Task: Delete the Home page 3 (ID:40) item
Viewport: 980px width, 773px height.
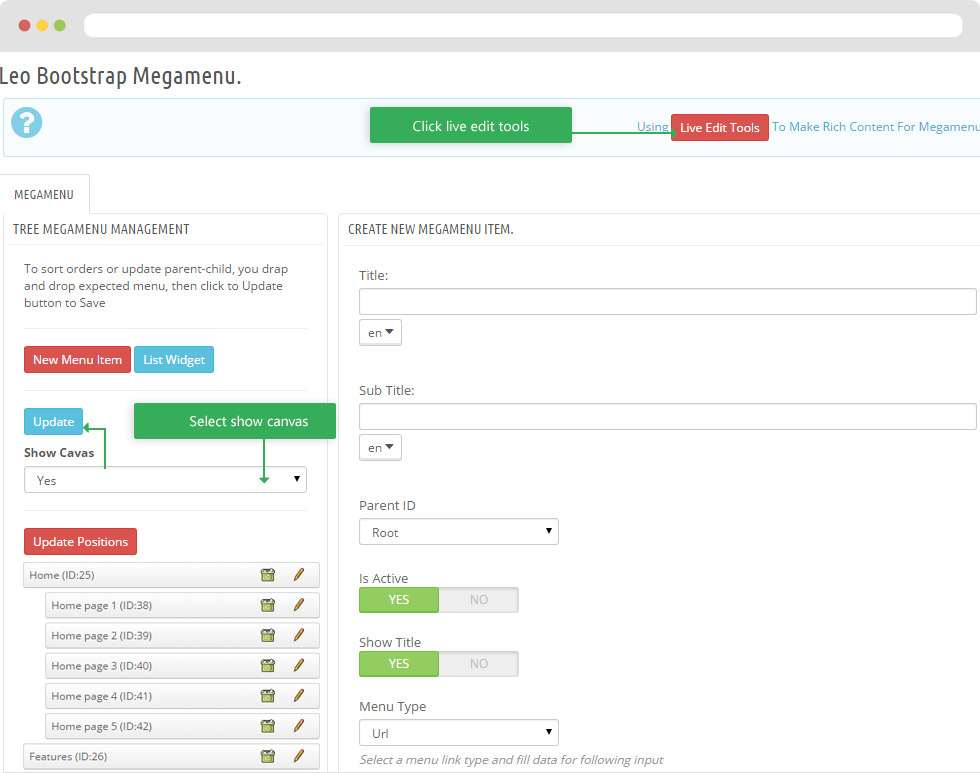Action: coord(268,666)
